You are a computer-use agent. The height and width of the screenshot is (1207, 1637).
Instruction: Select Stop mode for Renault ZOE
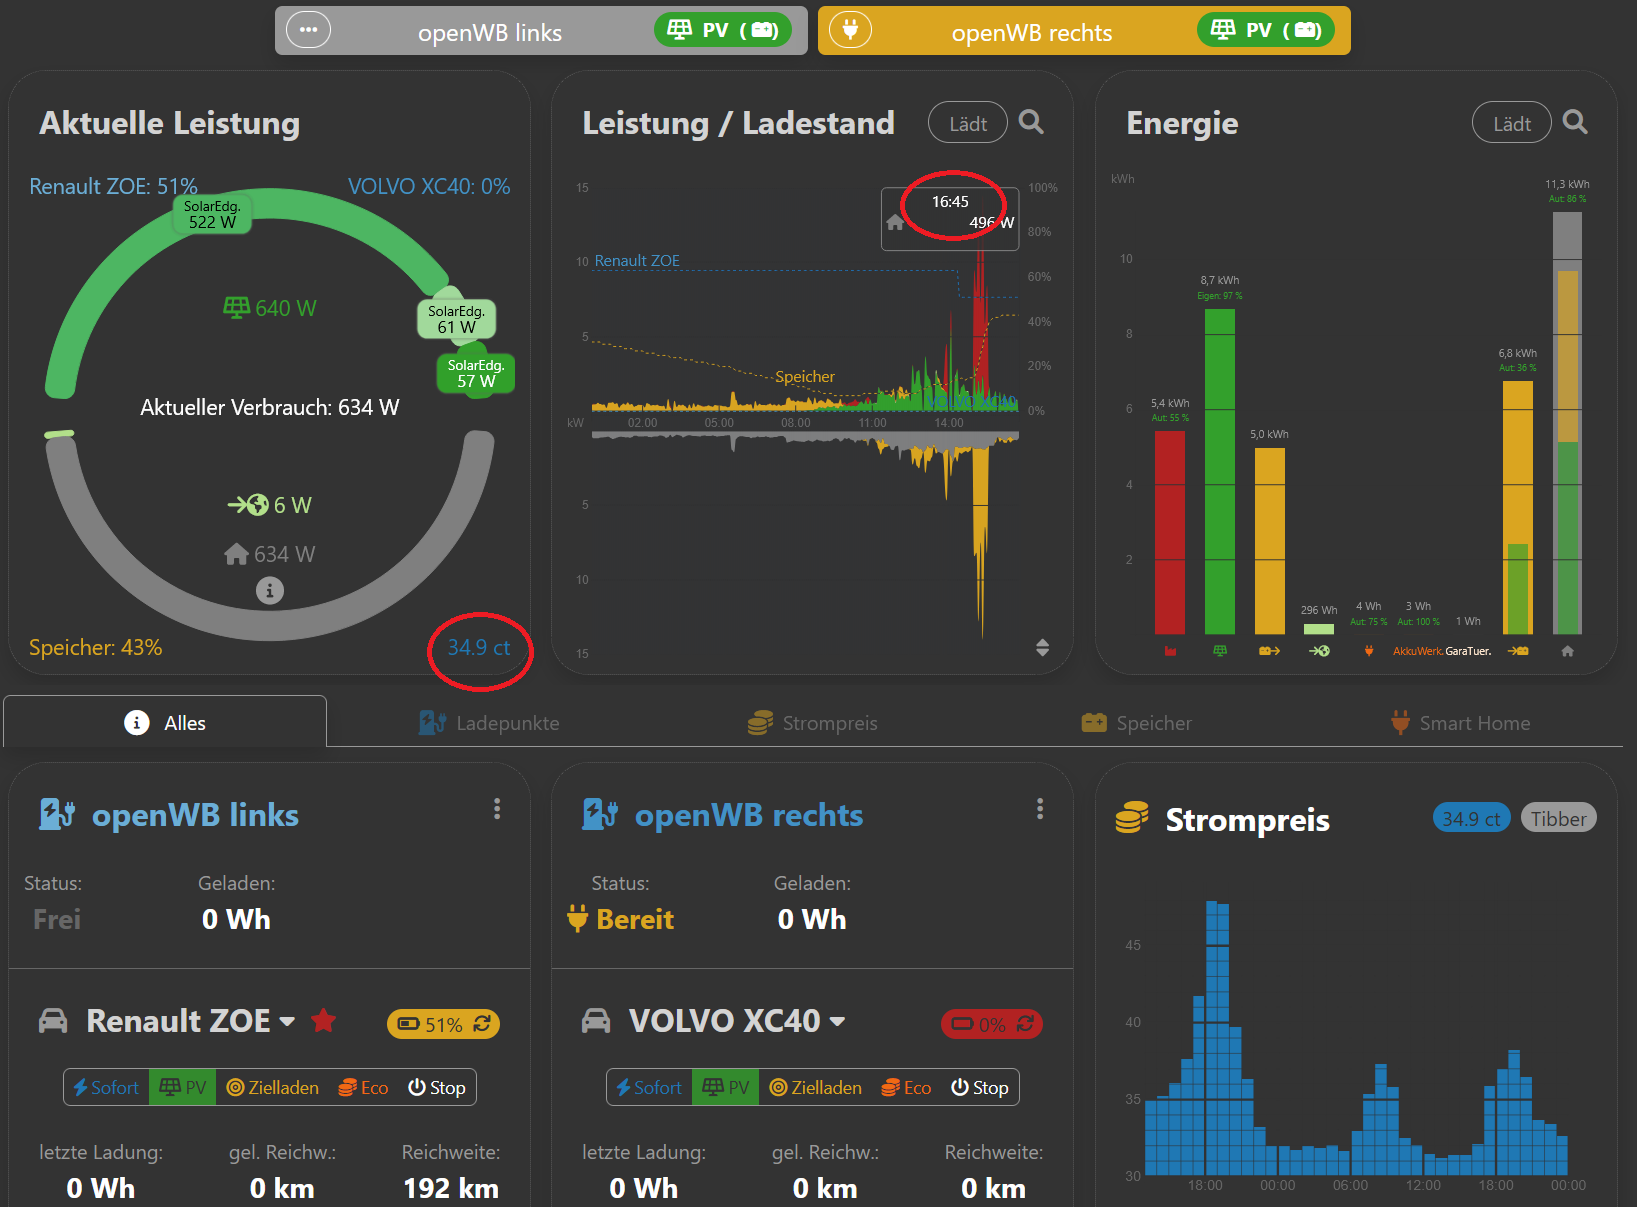click(x=437, y=1087)
